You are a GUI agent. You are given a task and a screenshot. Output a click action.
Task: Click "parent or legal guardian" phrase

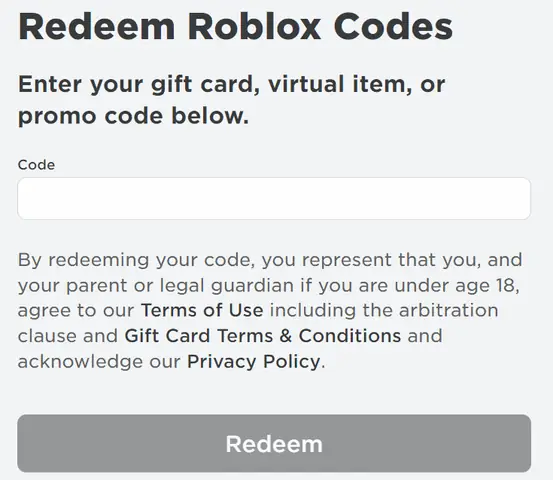[x=180, y=285]
